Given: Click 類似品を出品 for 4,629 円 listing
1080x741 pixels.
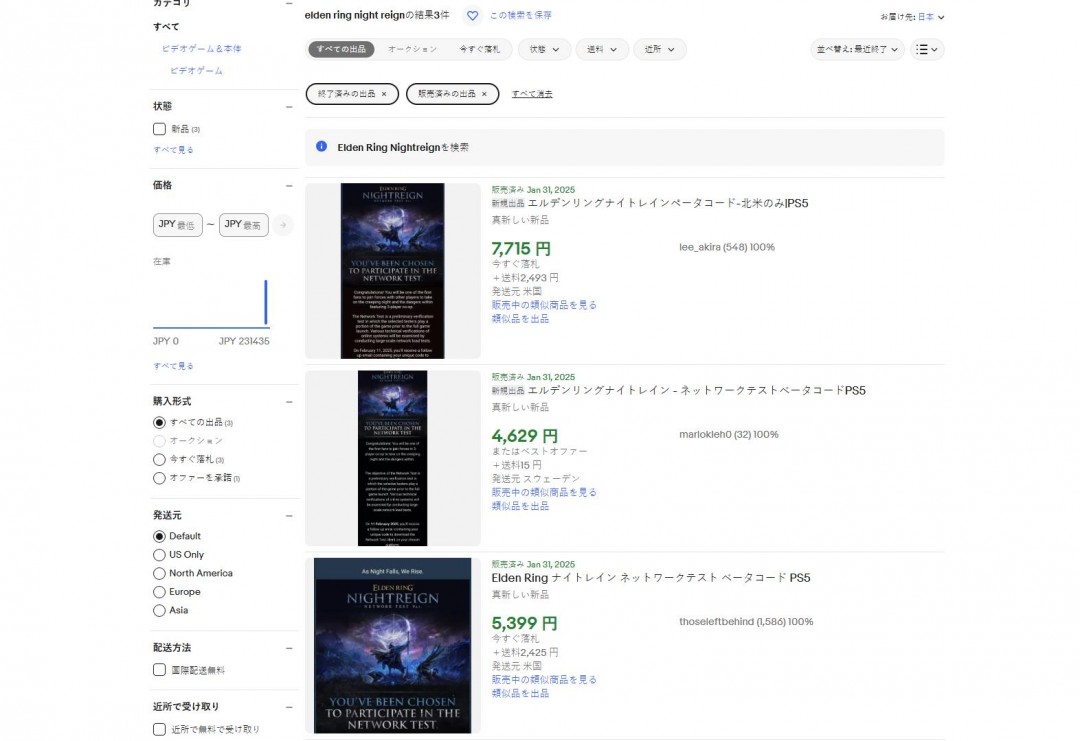Looking at the screenshot, I should [x=520, y=506].
